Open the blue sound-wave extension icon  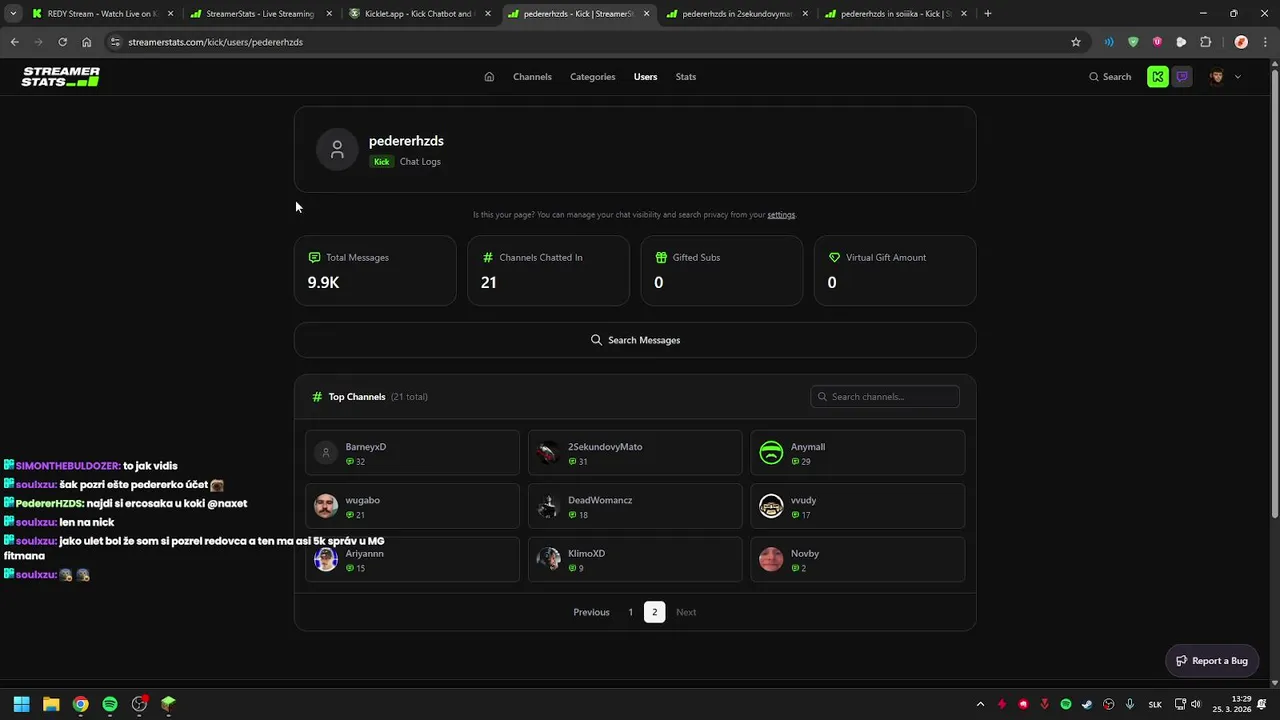1109,42
